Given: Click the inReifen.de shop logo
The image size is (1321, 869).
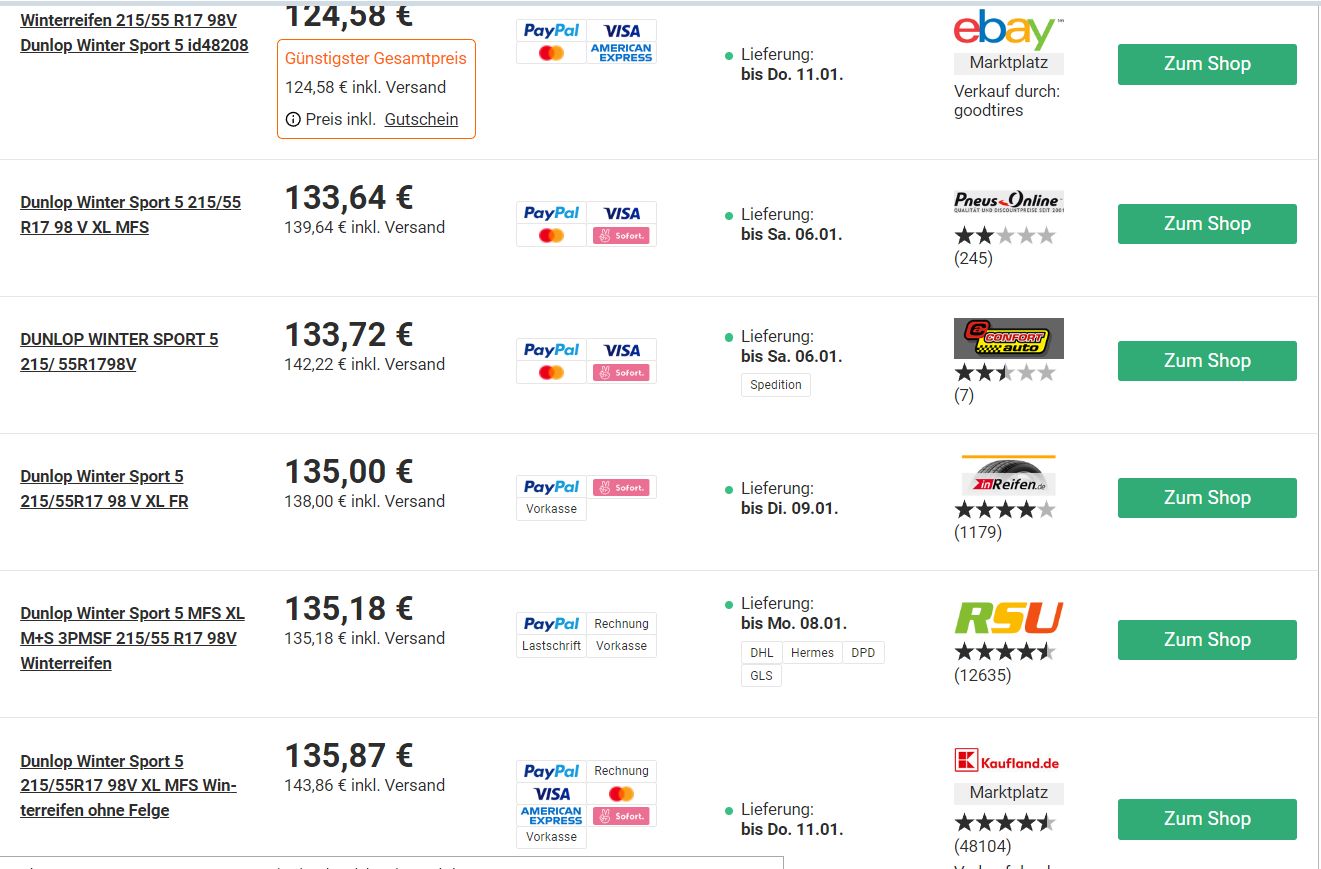Looking at the screenshot, I should click(x=1008, y=476).
